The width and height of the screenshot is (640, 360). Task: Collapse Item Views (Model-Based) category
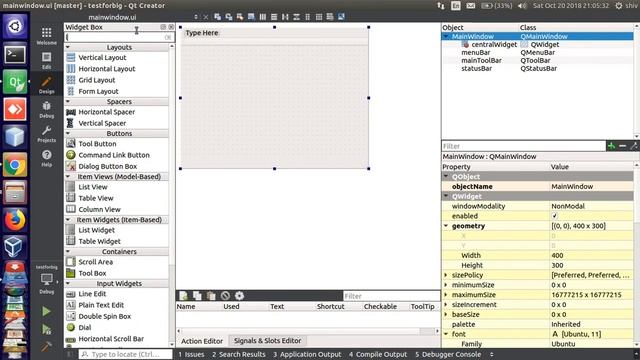(68, 176)
